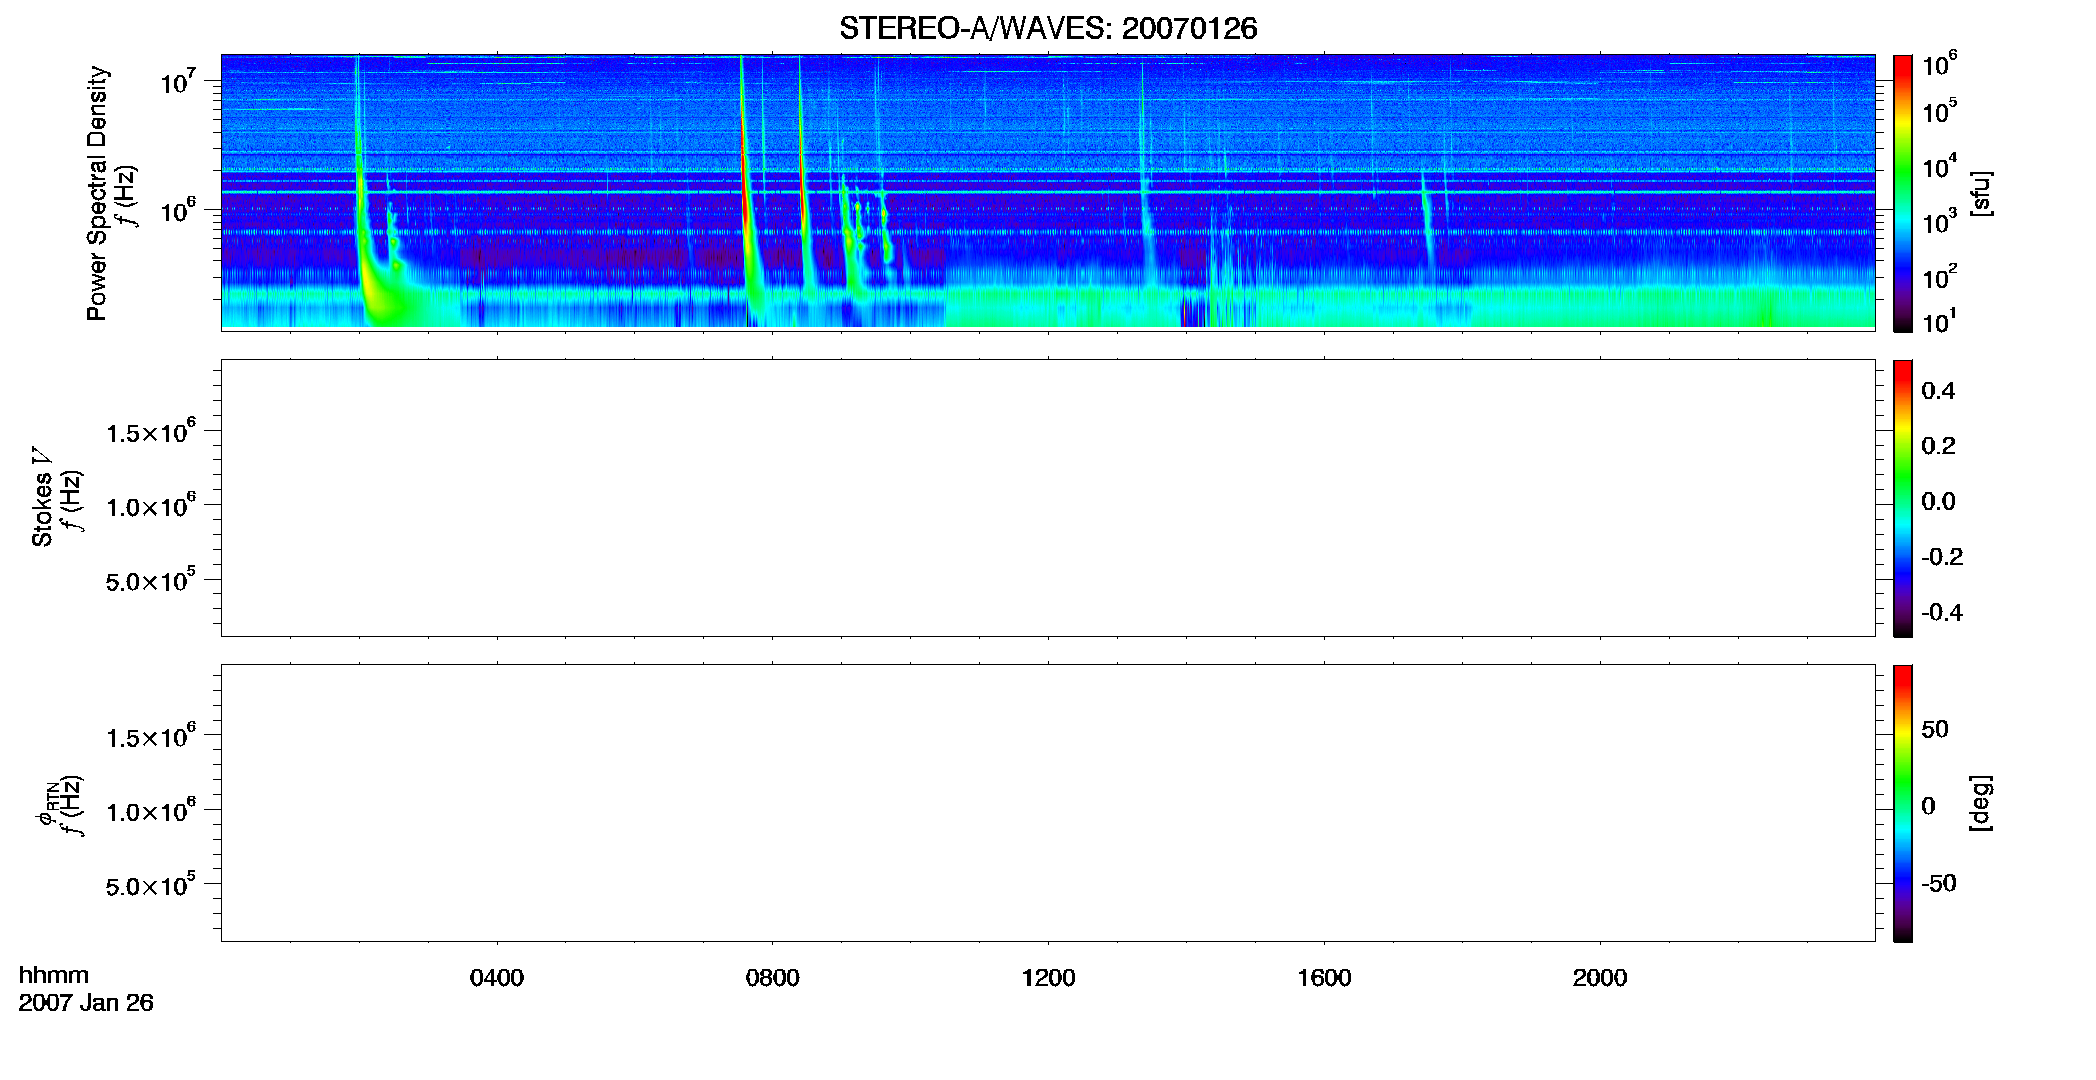Screen dimensions: 2096x1080
Task: Click the 0800 time tick label
Action: coord(772,977)
